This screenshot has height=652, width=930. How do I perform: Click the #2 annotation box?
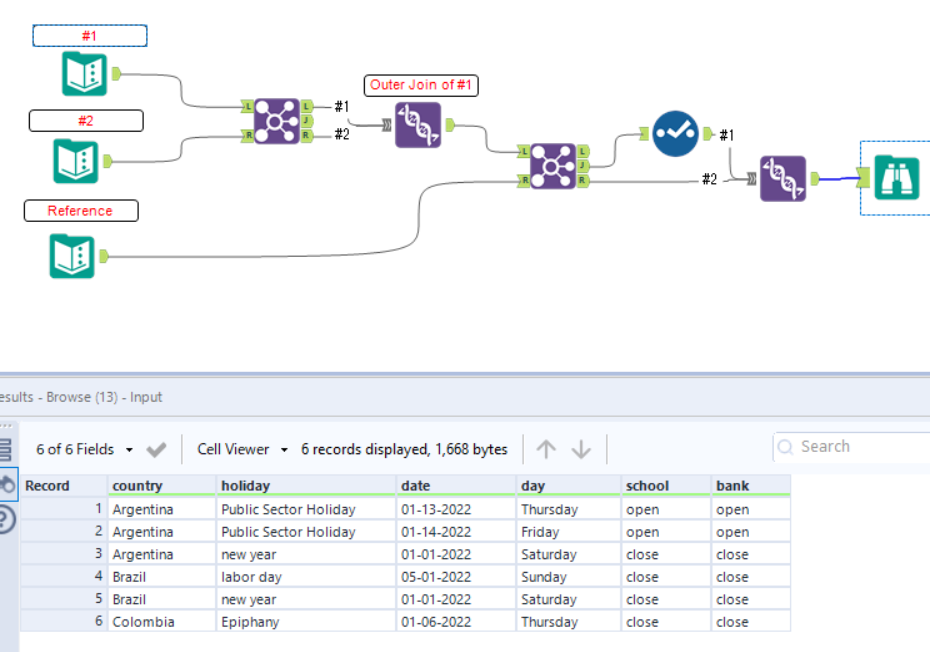point(86,121)
